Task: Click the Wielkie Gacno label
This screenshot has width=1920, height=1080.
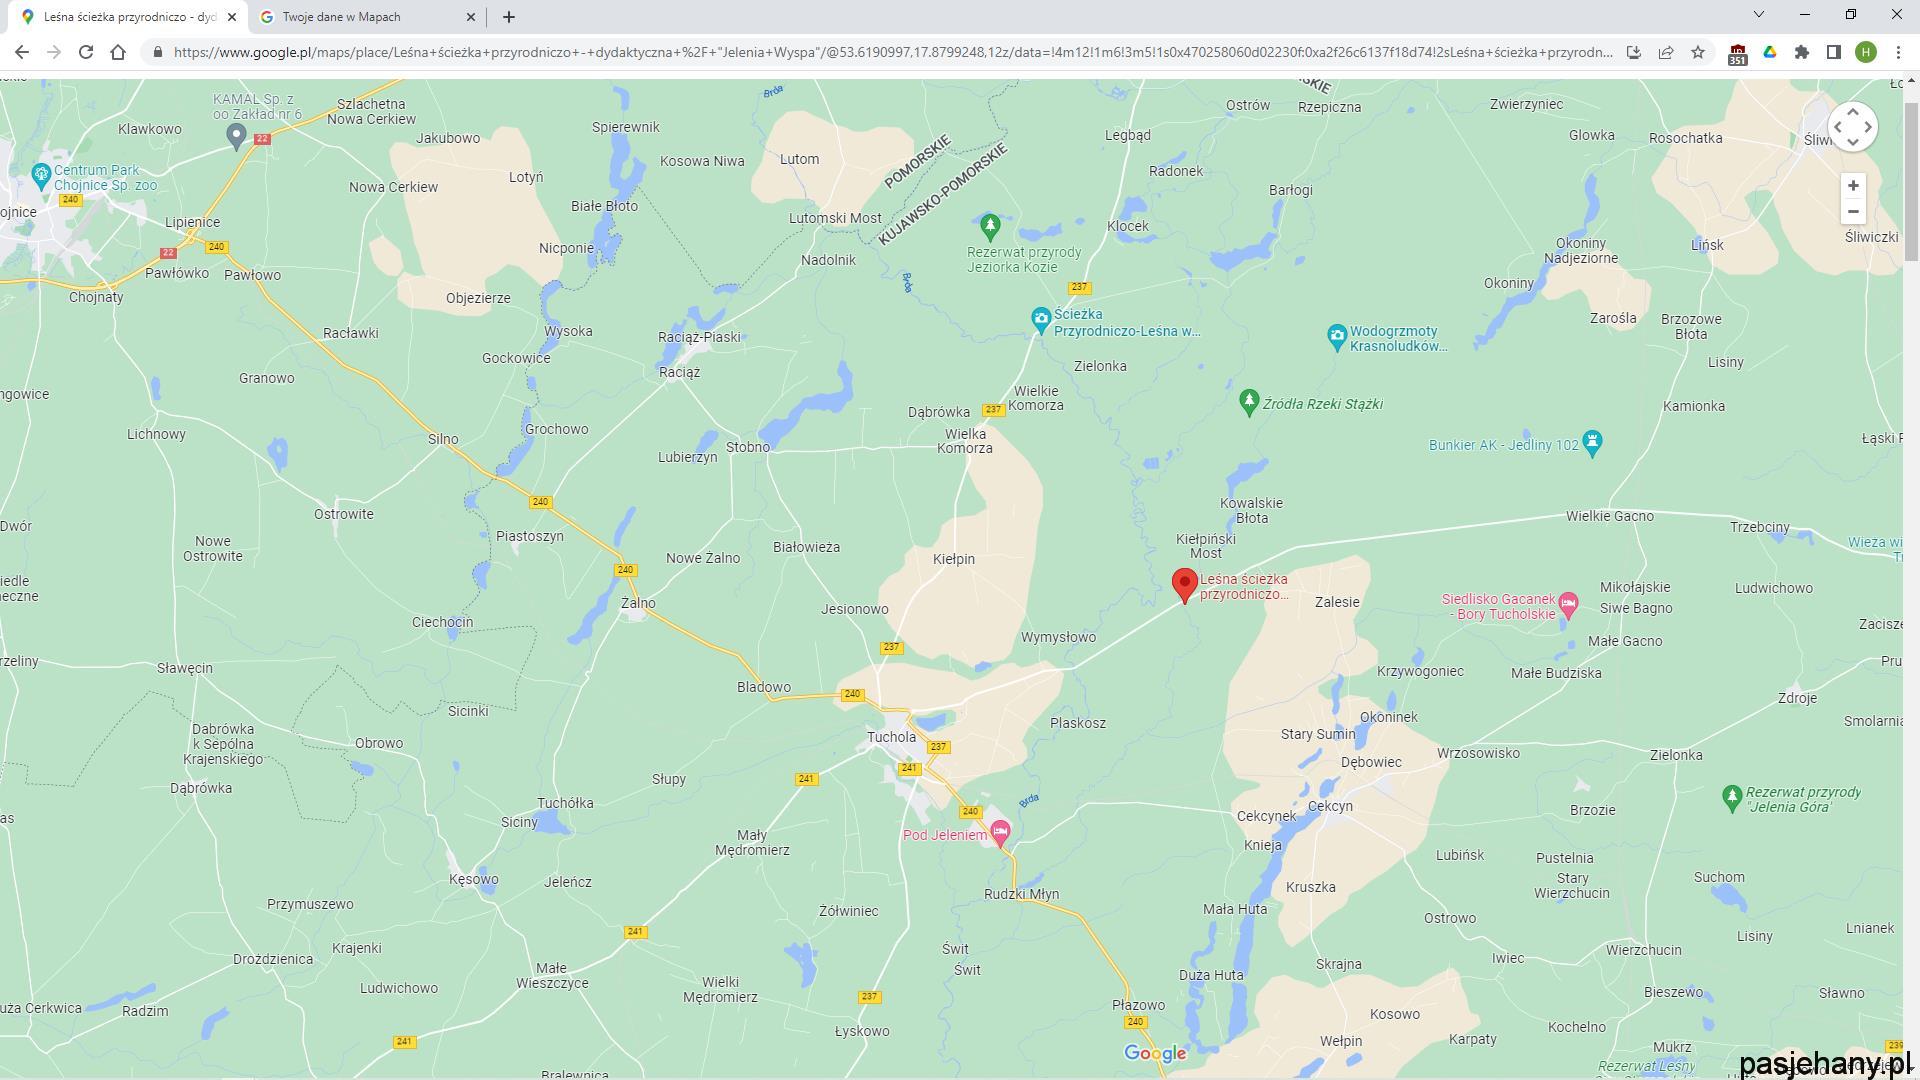Action: click(x=1610, y=516)
